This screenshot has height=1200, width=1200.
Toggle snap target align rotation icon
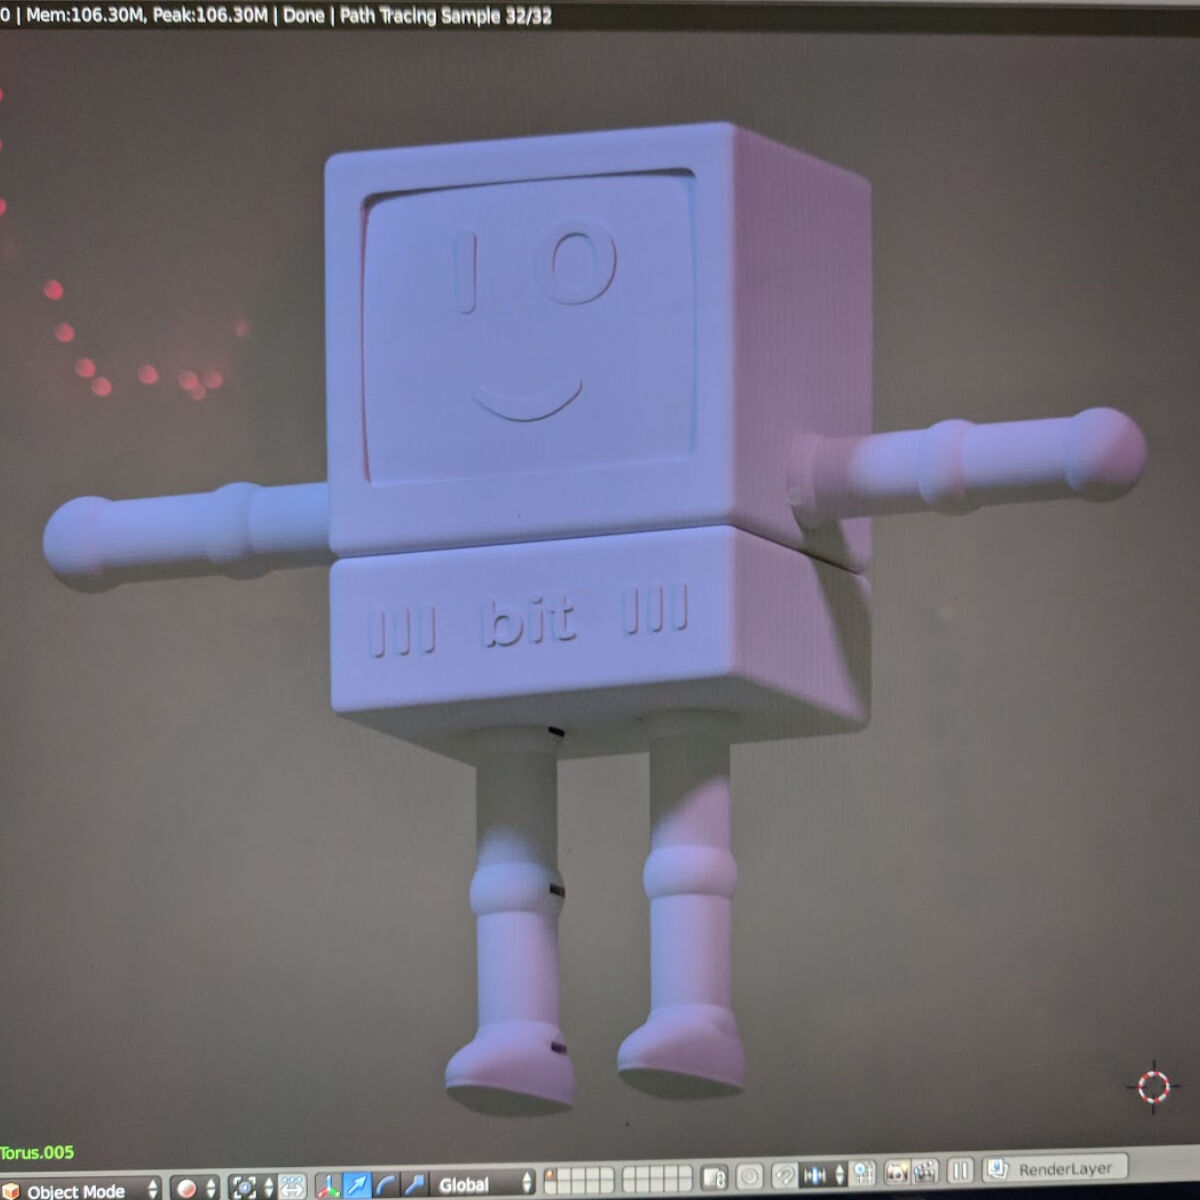pos(862,1173)
